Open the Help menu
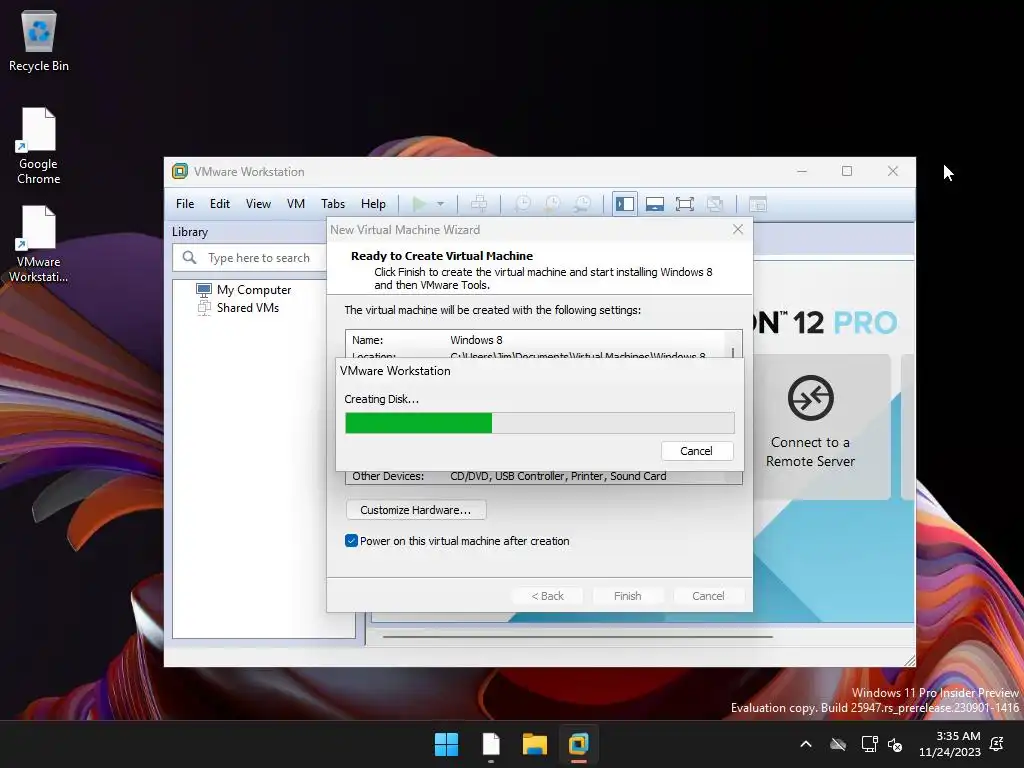The width and height of the screenshot is (1024, 768). point(373,204)
